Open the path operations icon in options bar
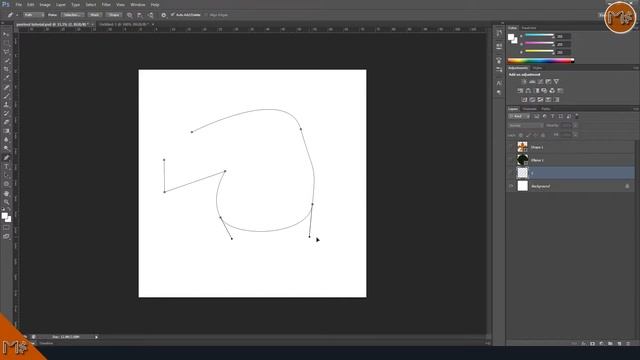The image size is (640, 360). [129, 15]
